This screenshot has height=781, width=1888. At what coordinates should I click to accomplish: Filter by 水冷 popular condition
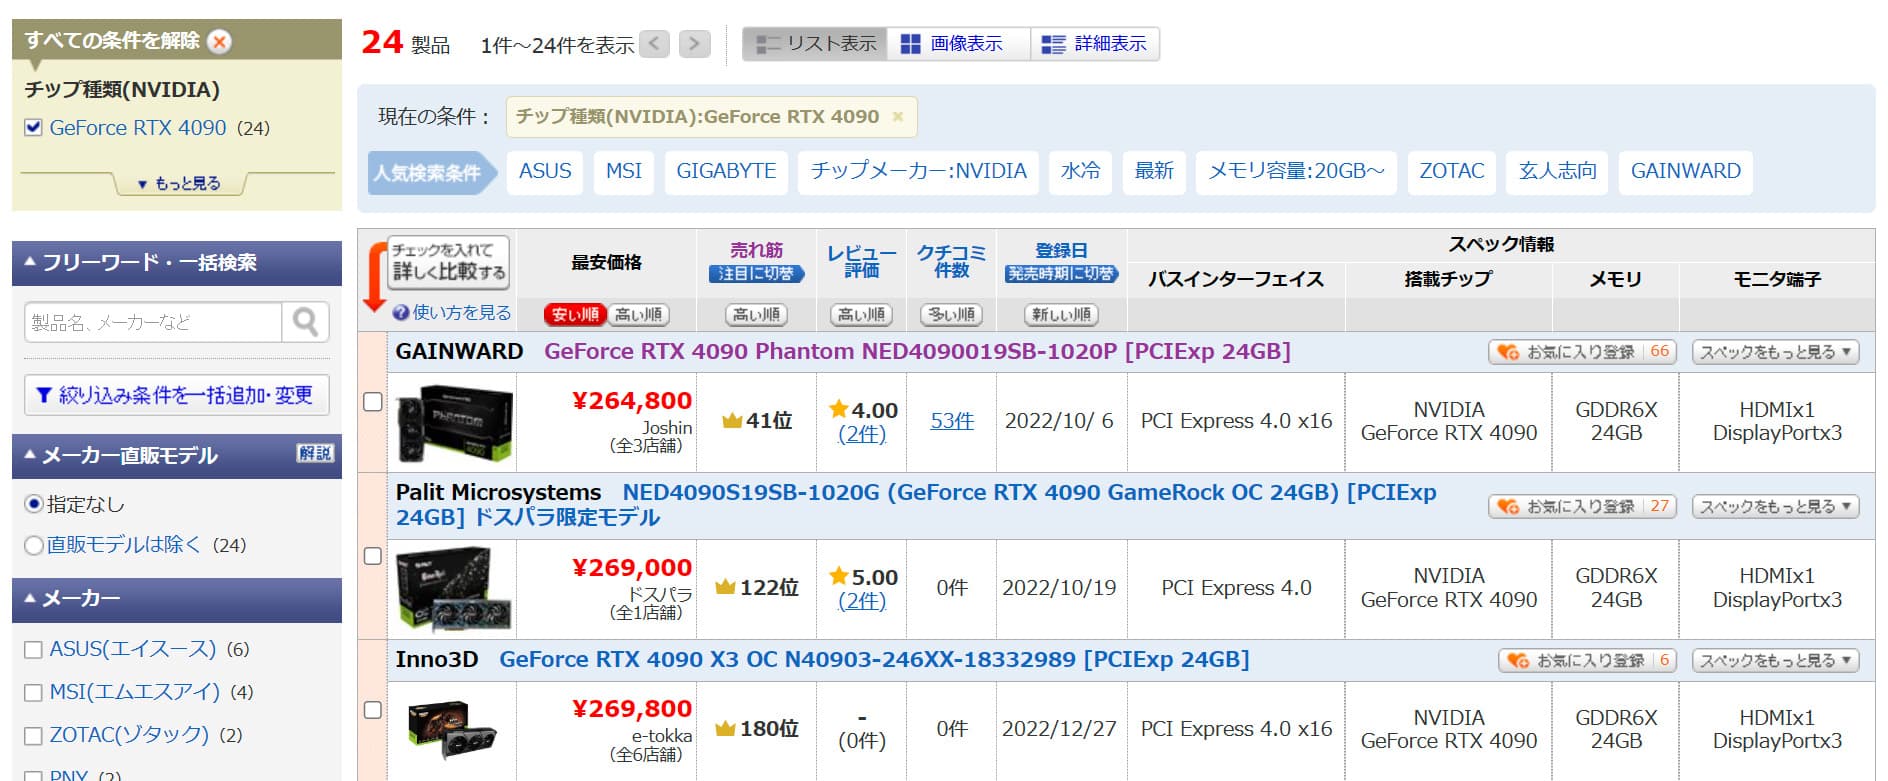click(x=1080, y=172)
